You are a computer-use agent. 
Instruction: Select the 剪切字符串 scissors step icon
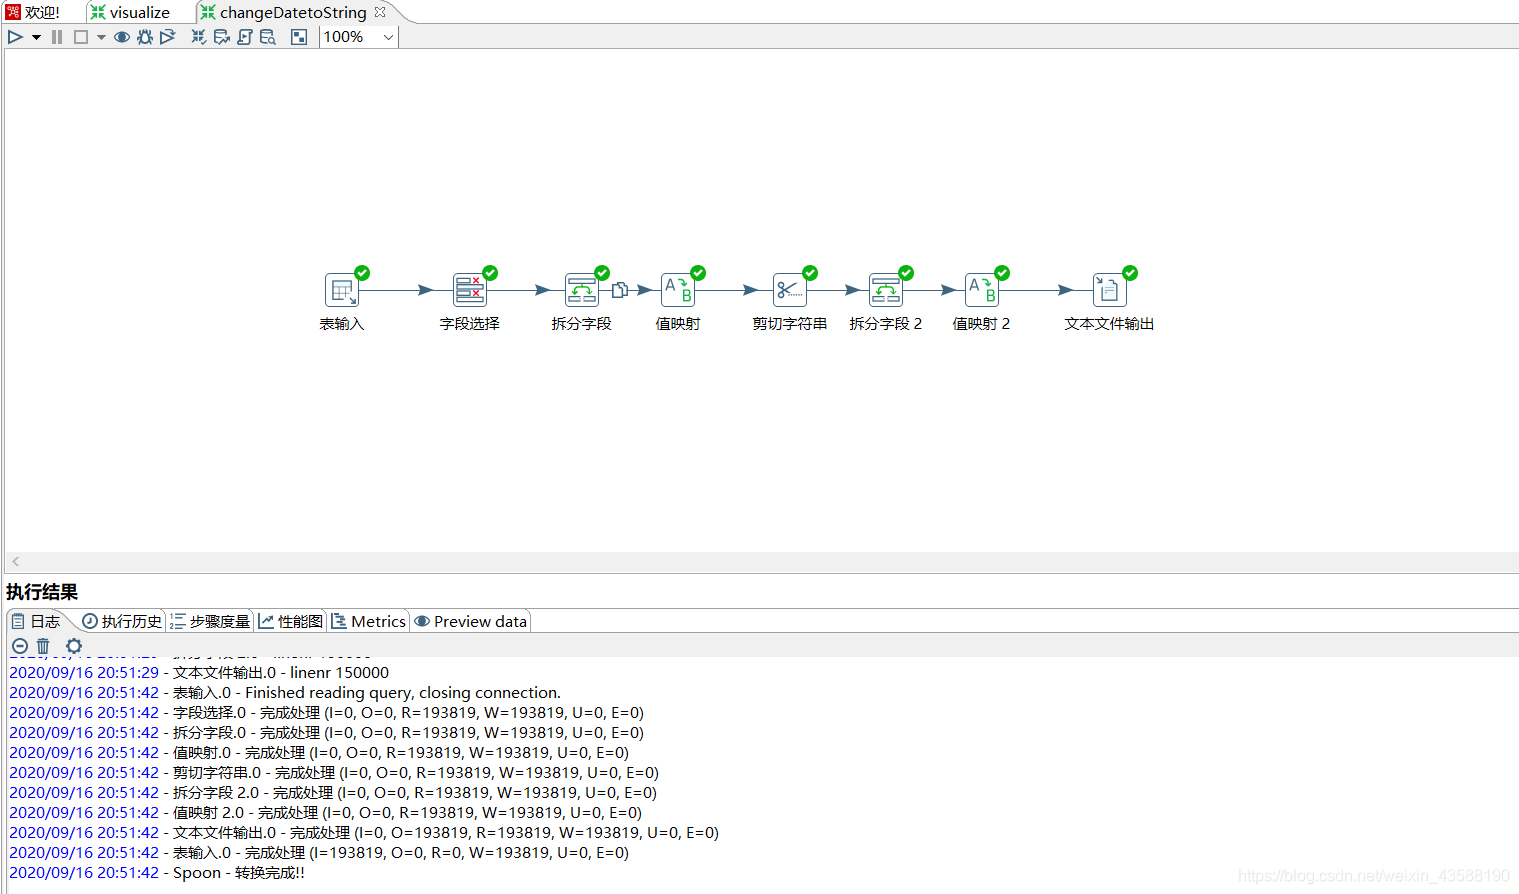[x=790, y=290]
